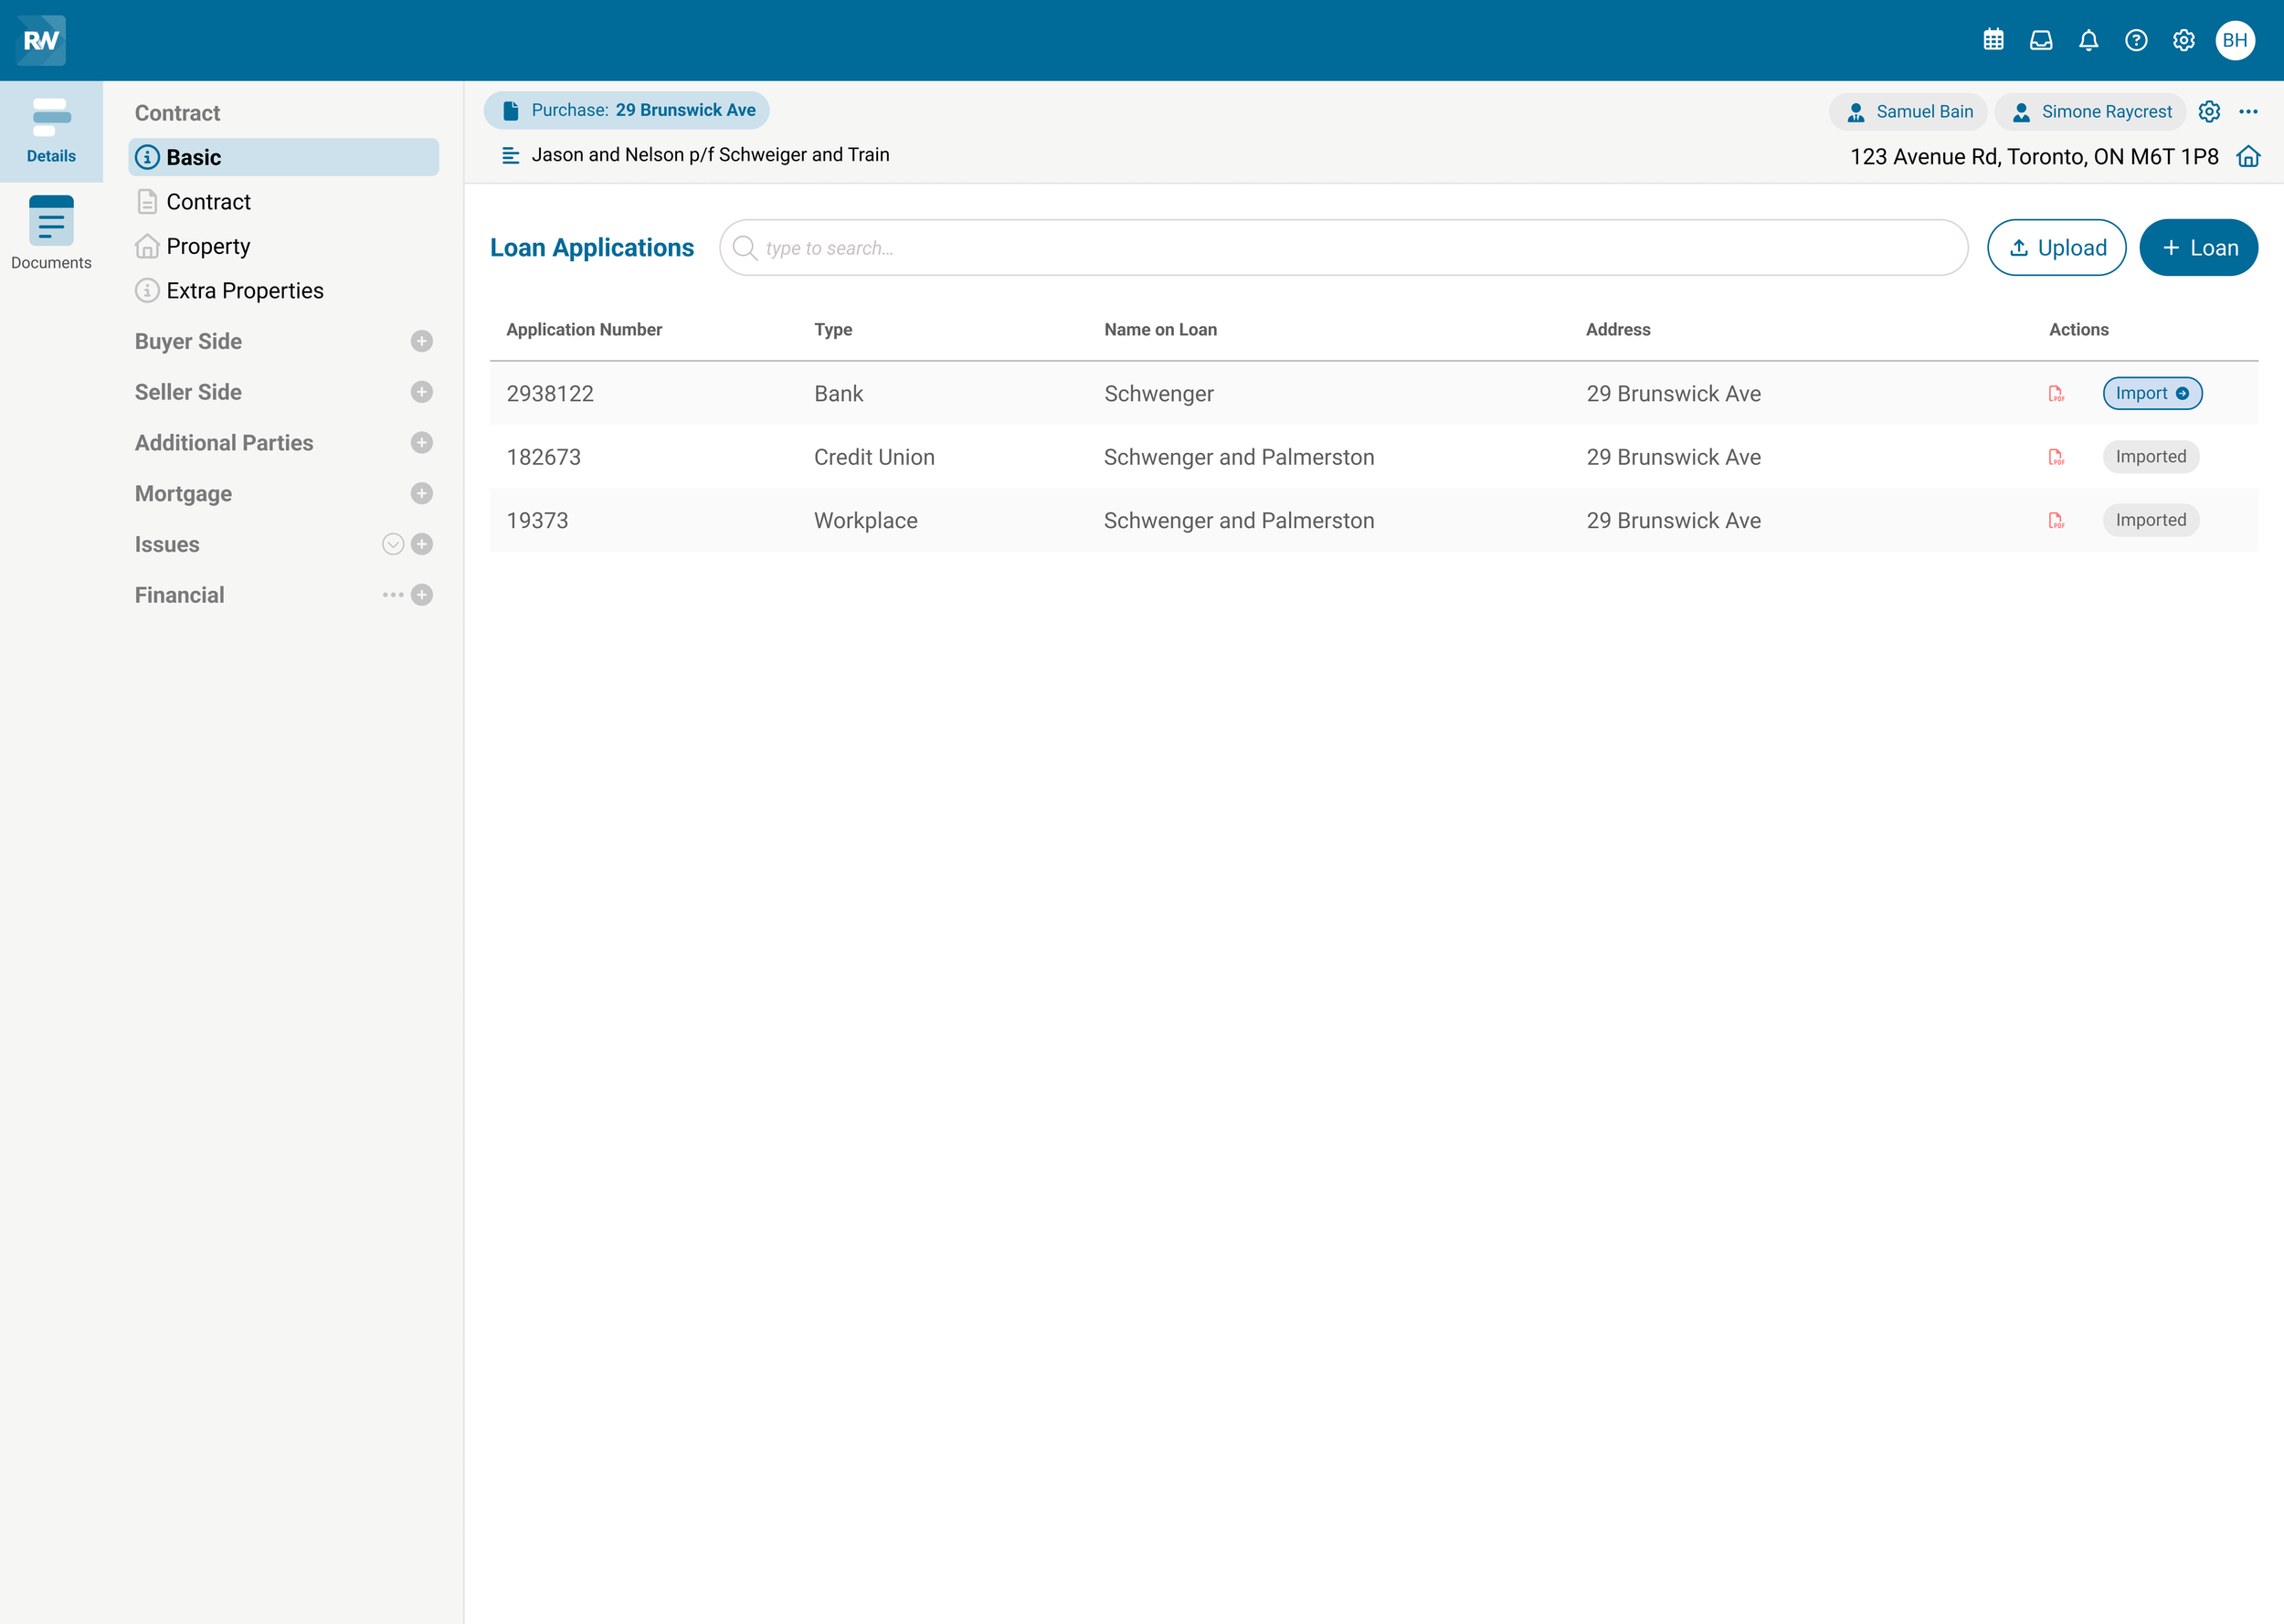
Task: Open the calendar icon in top bar
Action: pyautogui.click(x=1993, y=40)
